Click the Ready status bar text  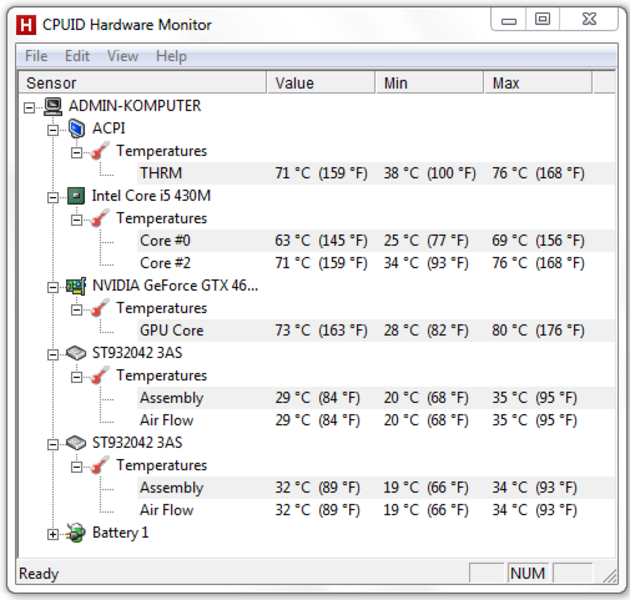[x=39, y=573]
